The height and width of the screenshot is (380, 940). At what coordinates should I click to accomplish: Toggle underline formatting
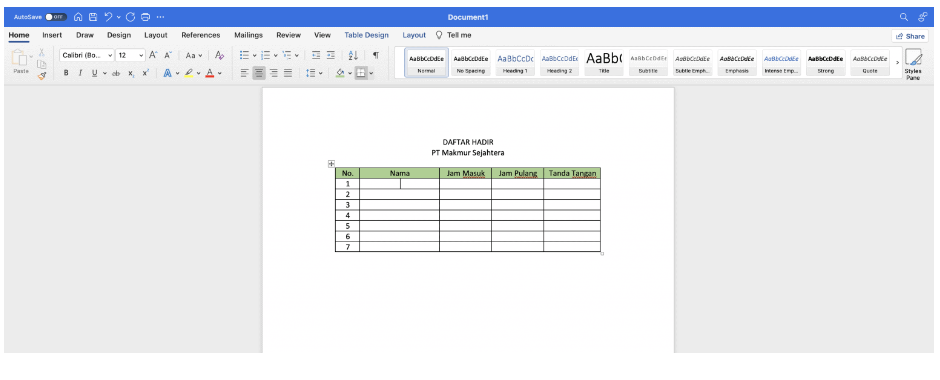click(94, 73)
